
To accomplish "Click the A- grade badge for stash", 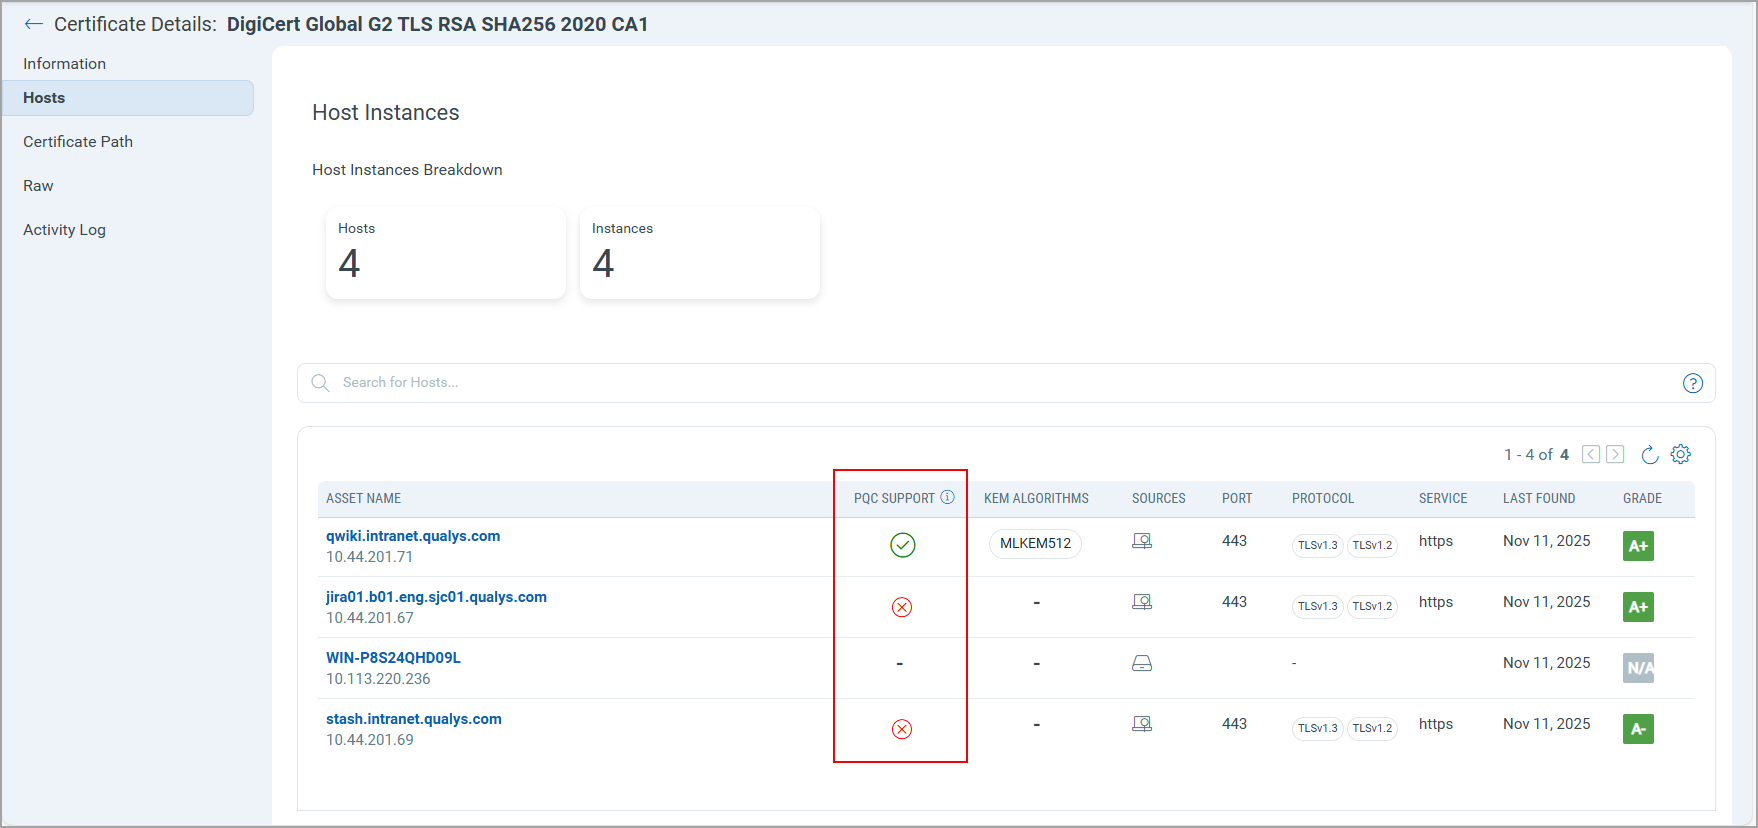I will 1637,729.
